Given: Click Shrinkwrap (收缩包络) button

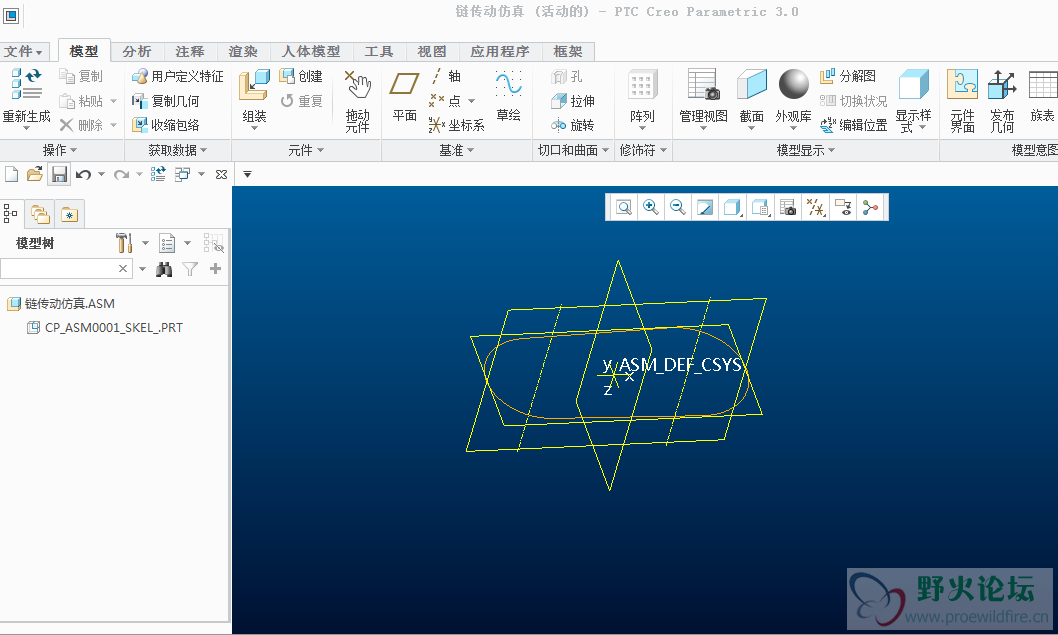Looking at the screenshot, I should [165, 125].
